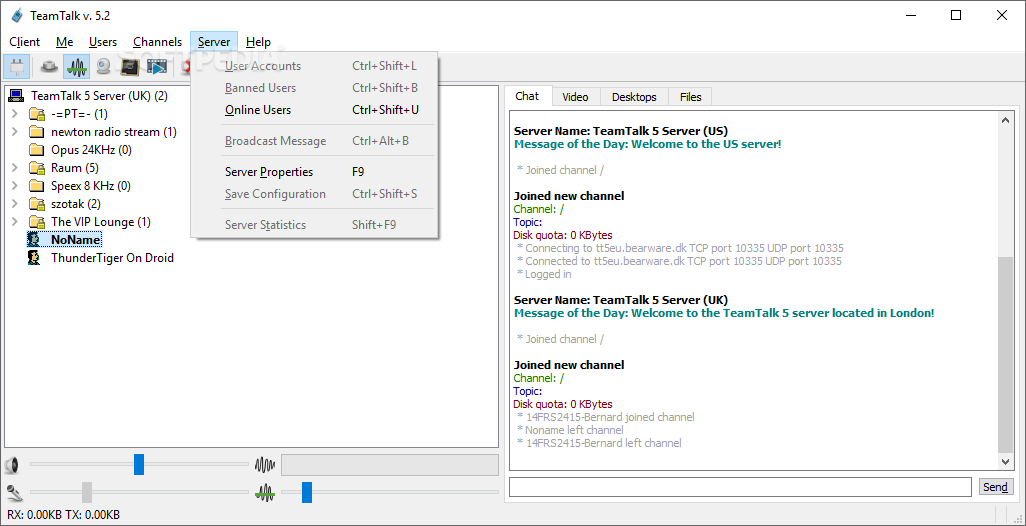Click the green-line voice activation icon at the bottom
Viewport: 1026px width, 526px height.
[265, 492]
